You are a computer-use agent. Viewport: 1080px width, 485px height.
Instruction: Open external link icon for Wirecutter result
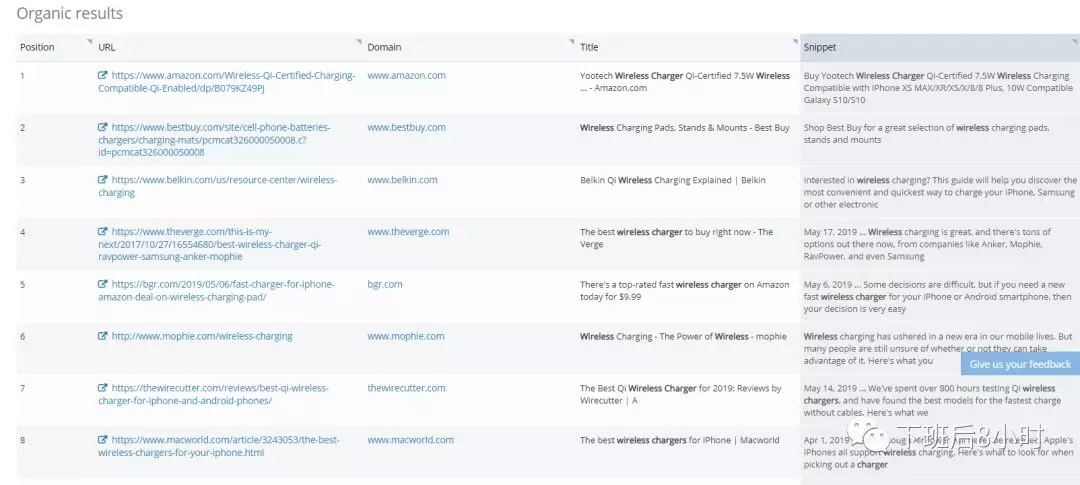103,388
